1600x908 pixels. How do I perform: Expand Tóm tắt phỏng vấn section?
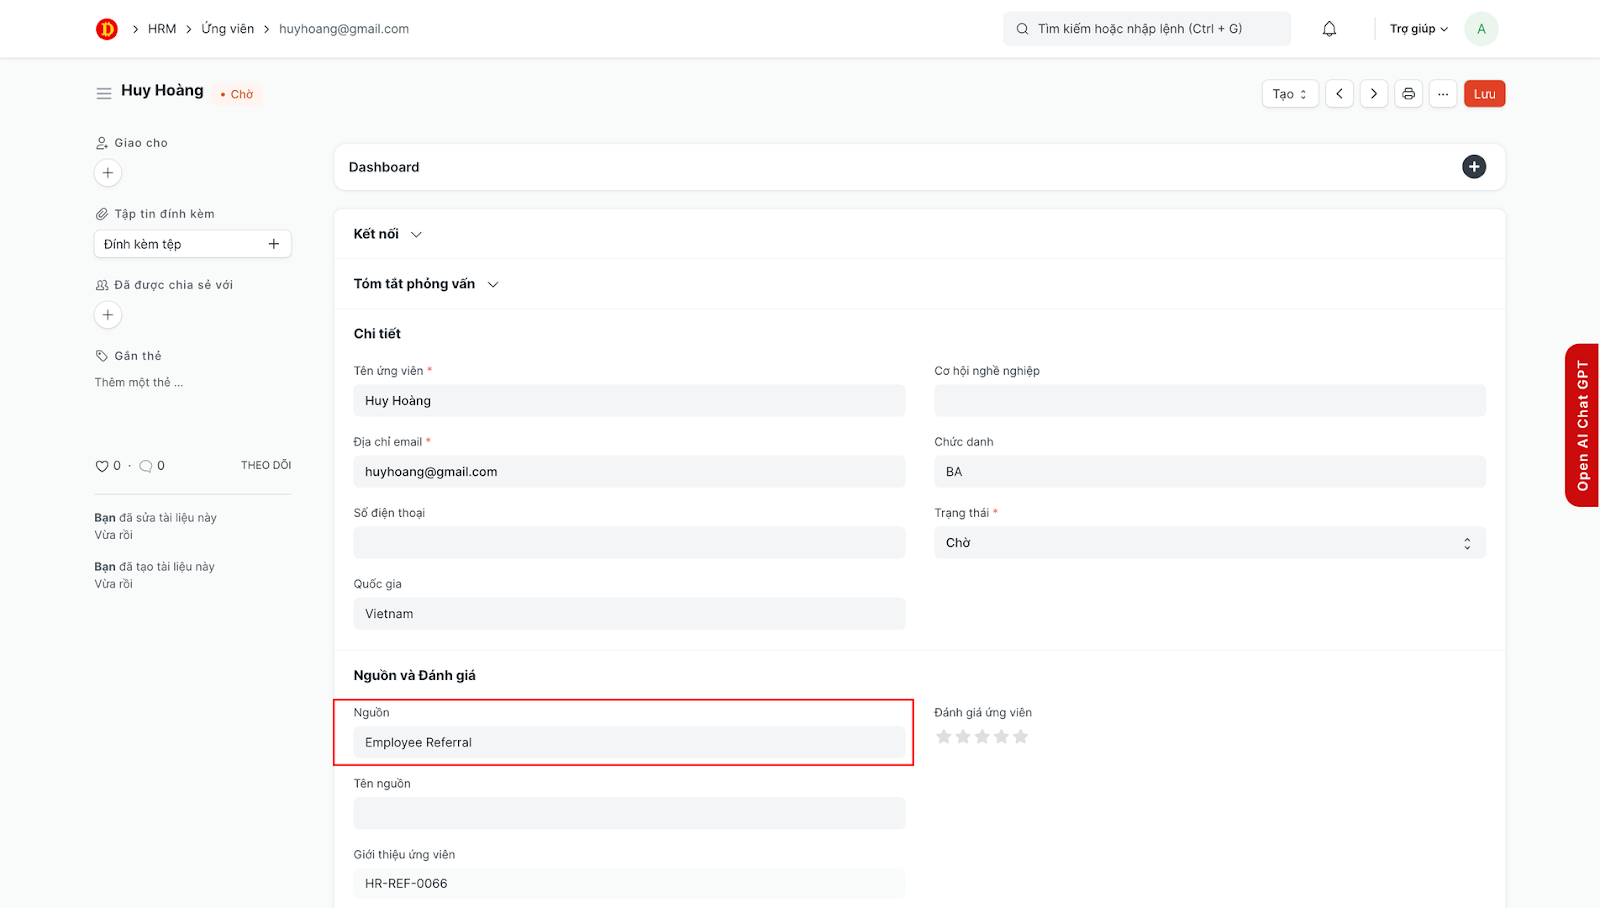[426, 284]
